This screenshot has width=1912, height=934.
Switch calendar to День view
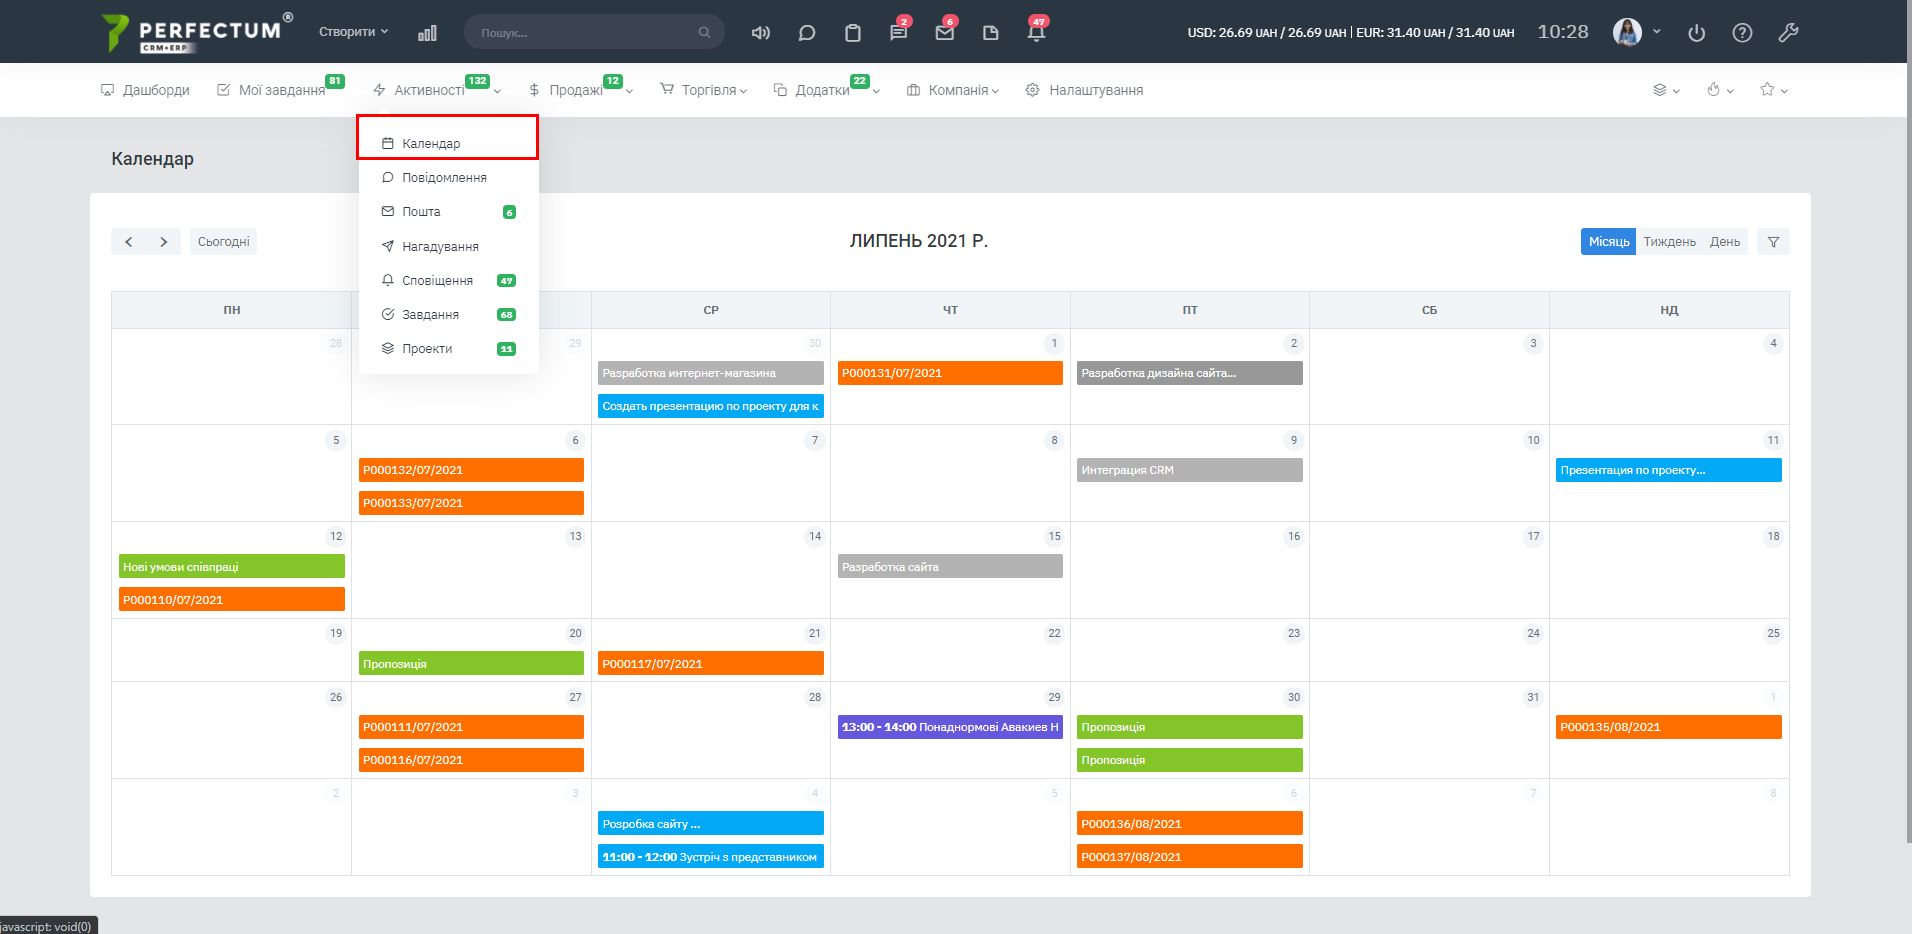(x=1724, y=242)
